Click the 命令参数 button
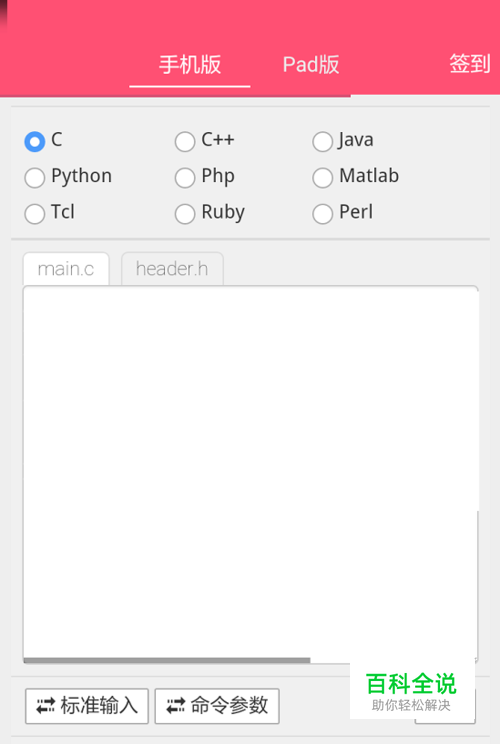The width and height of the screenshot is (500, 744). tap(217, 706)
